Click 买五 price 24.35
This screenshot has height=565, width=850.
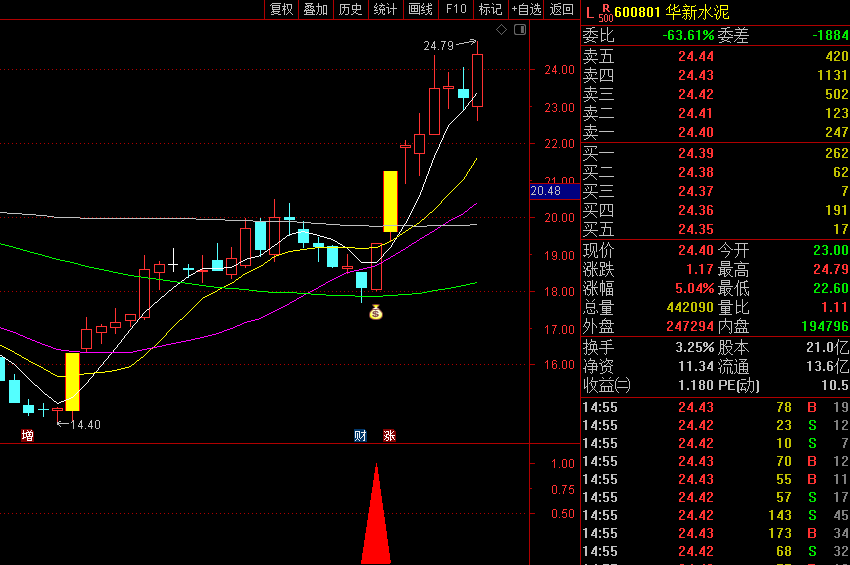[696, 229]
